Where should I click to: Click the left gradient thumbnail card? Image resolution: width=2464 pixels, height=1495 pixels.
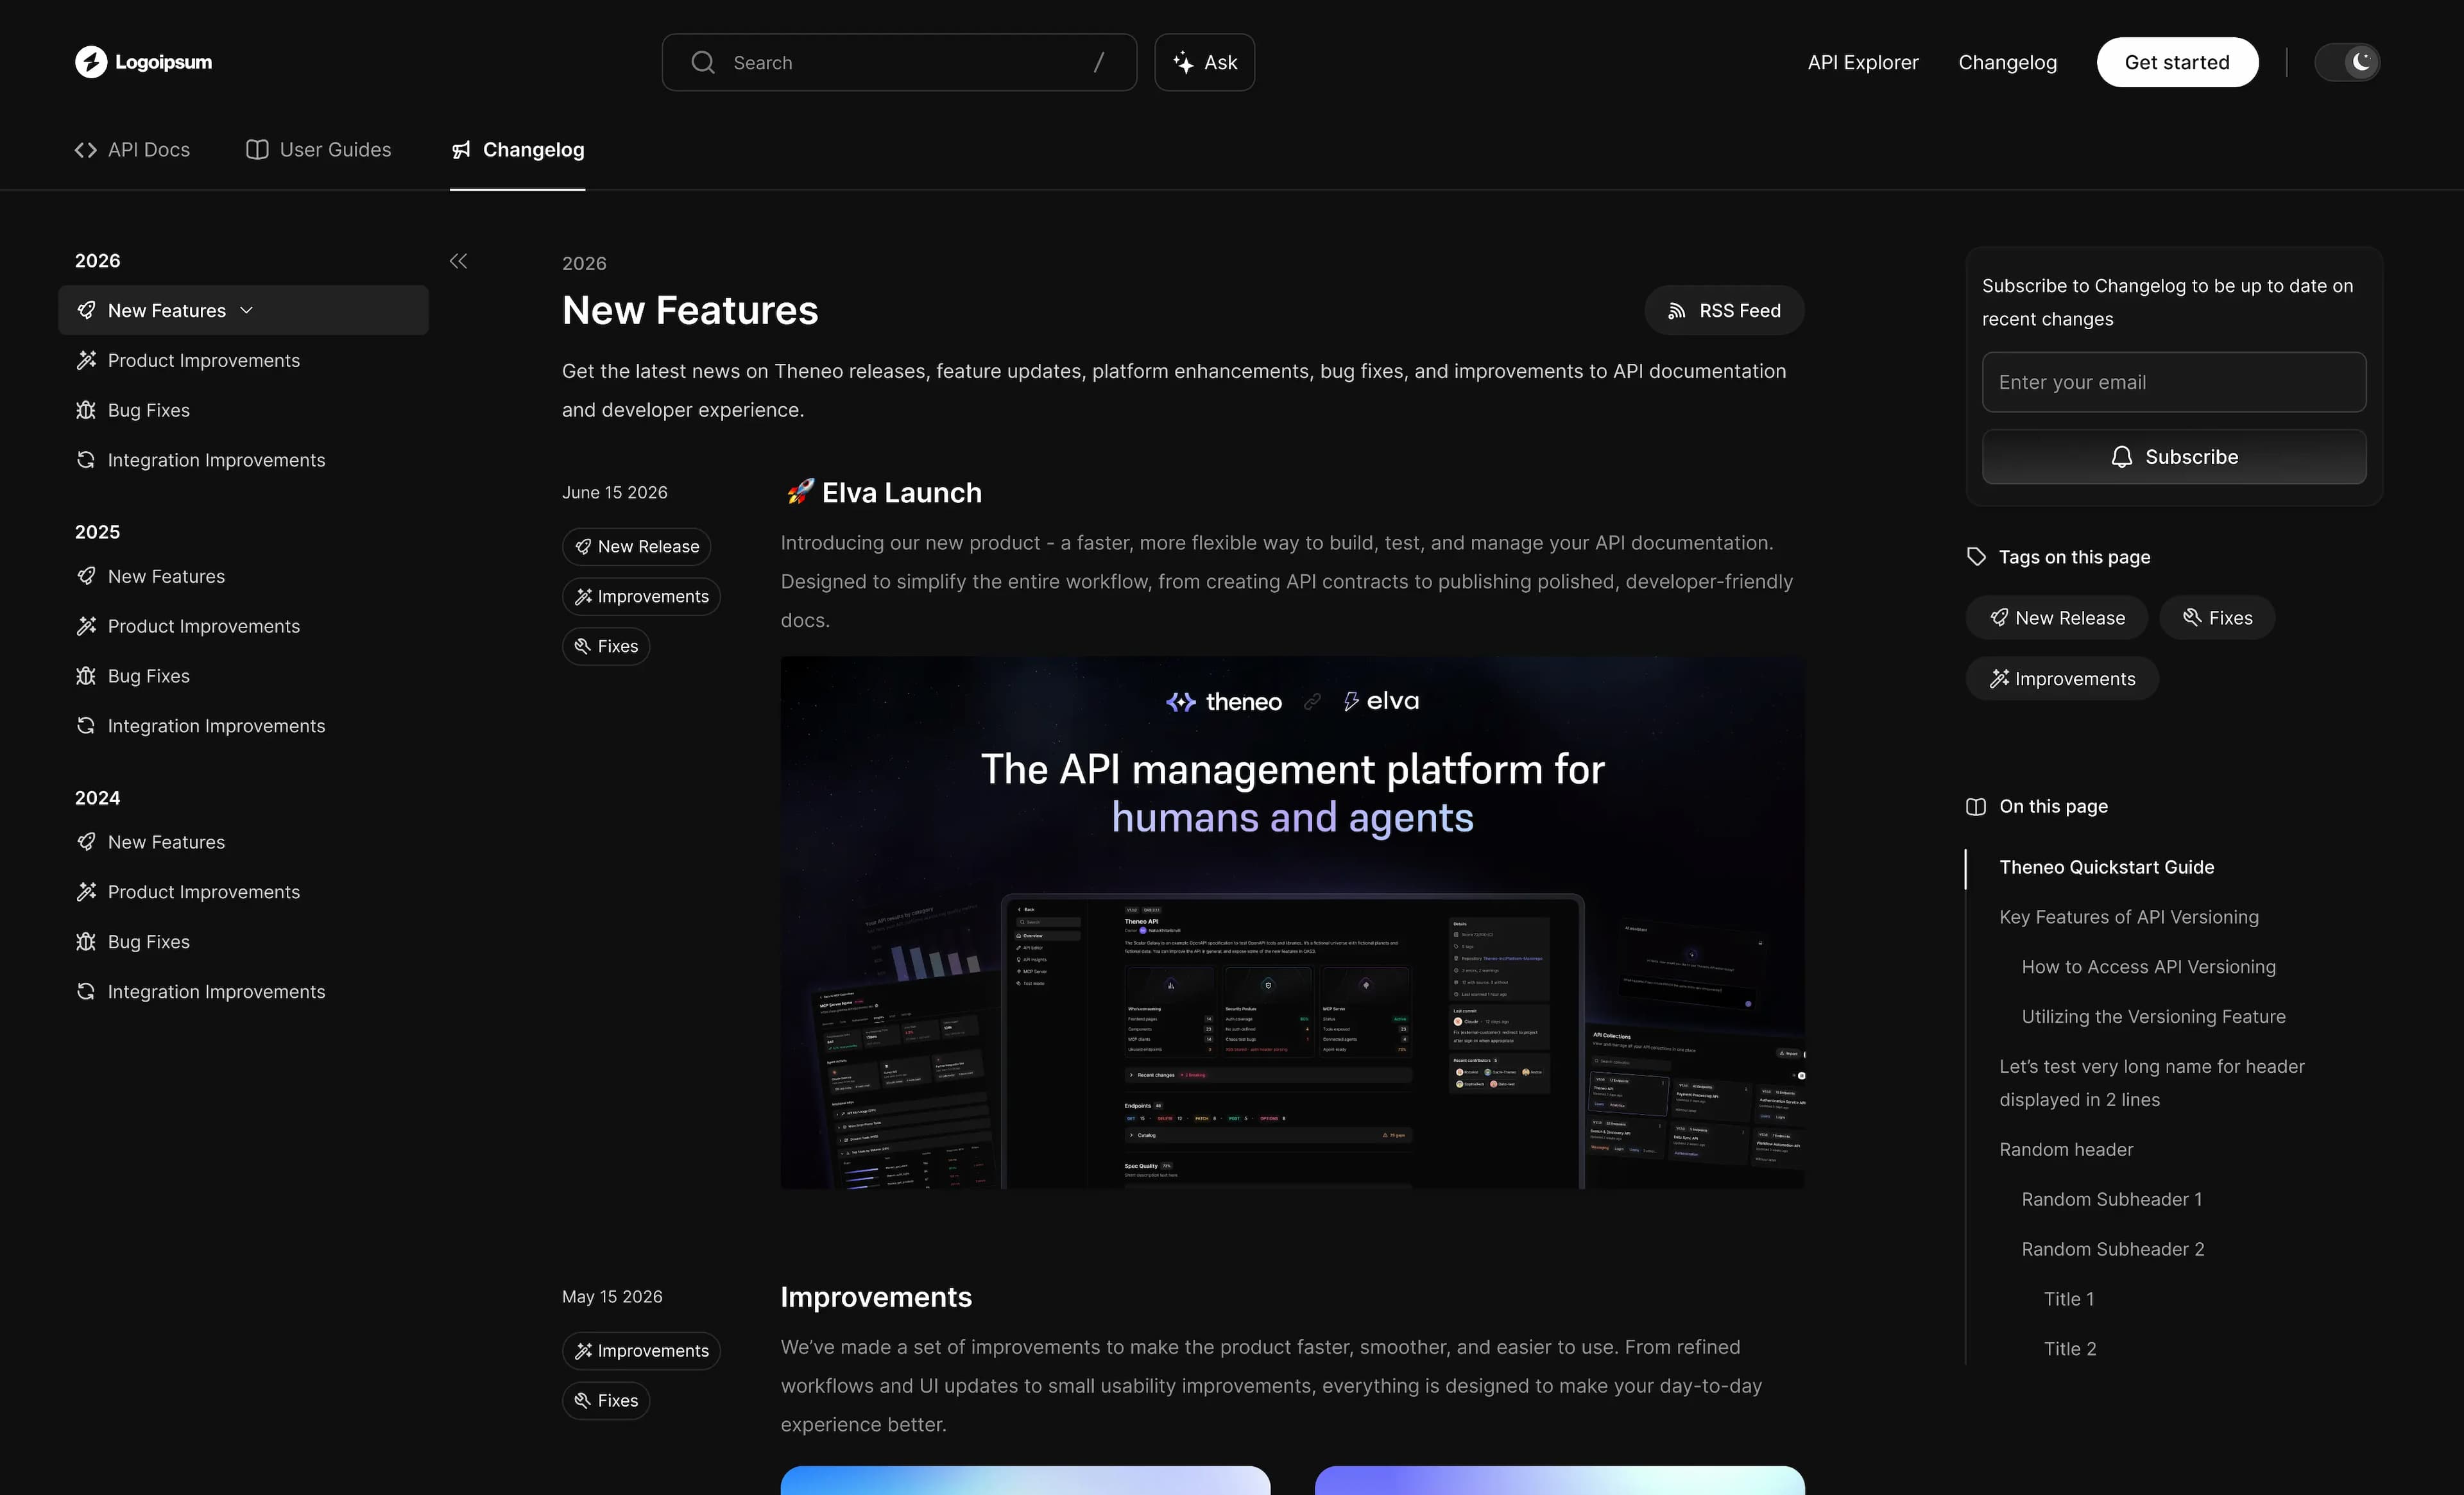point(1025,1480)
